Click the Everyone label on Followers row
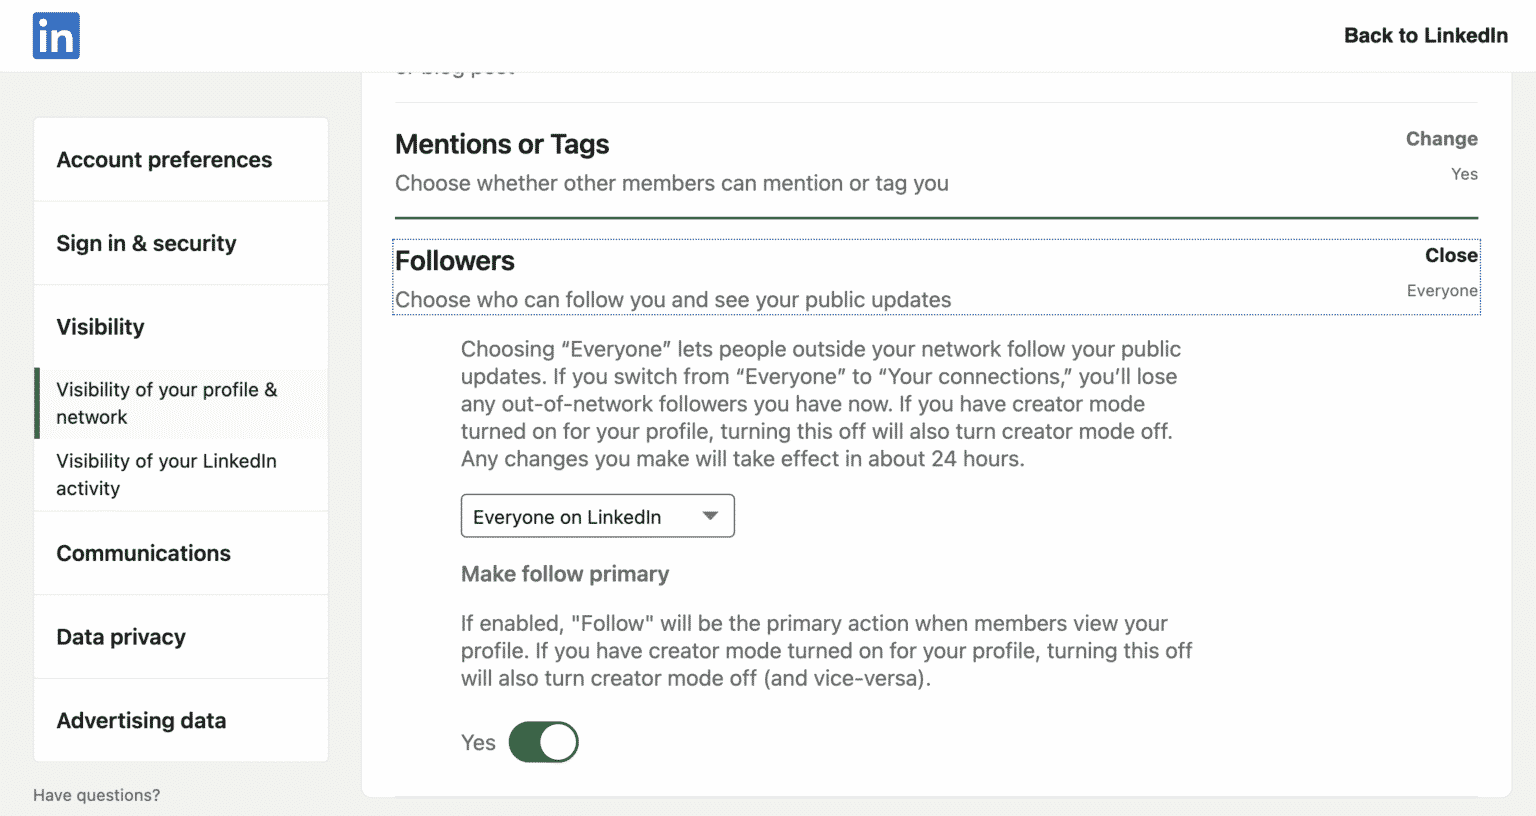This screenshot has height=816, width=1536. point(1442,290)
